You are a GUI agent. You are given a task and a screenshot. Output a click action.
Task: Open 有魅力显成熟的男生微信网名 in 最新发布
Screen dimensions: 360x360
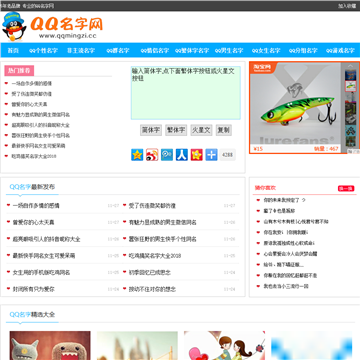click(x=163, y=222)
